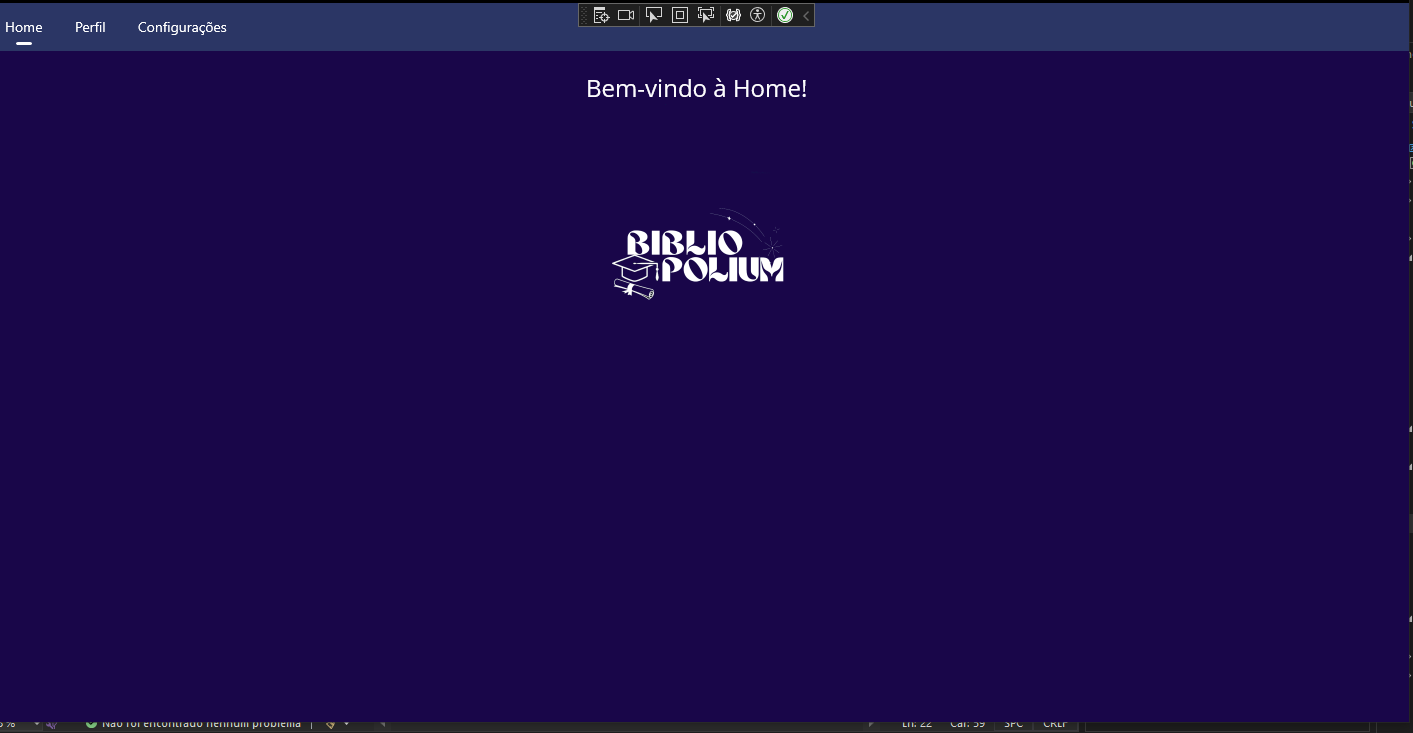Toggle select widget mode with the cursor icon
1413x733 pixels.
tap(655, 15)
